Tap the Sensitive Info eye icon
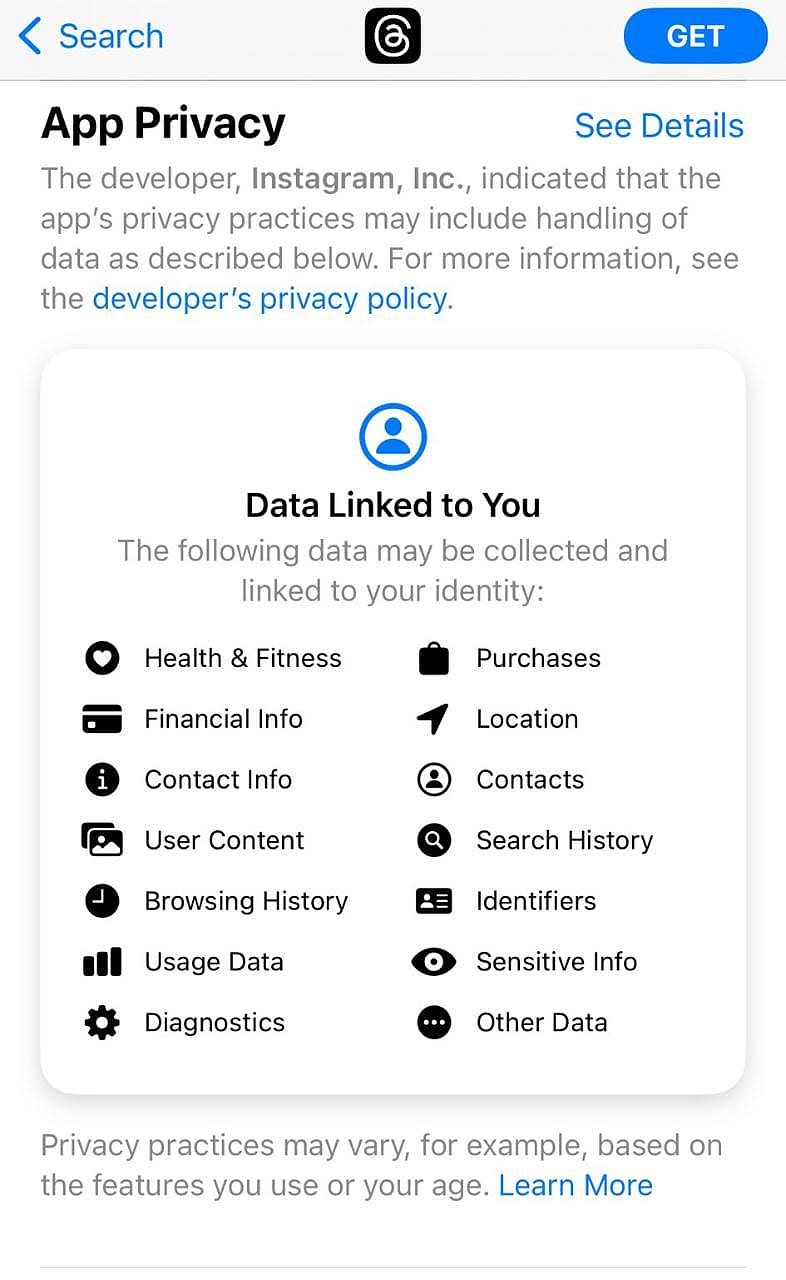786x1280 pixels. (x=434, y=962)
